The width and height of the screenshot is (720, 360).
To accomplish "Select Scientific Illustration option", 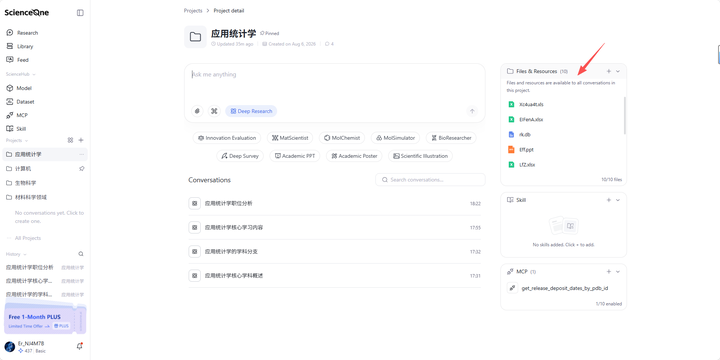I will coord(420,156).
